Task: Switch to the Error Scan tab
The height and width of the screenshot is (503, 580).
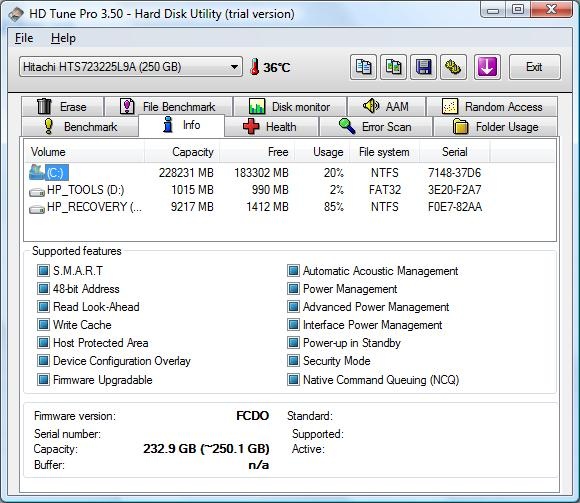Action: [x=375, y=126]
